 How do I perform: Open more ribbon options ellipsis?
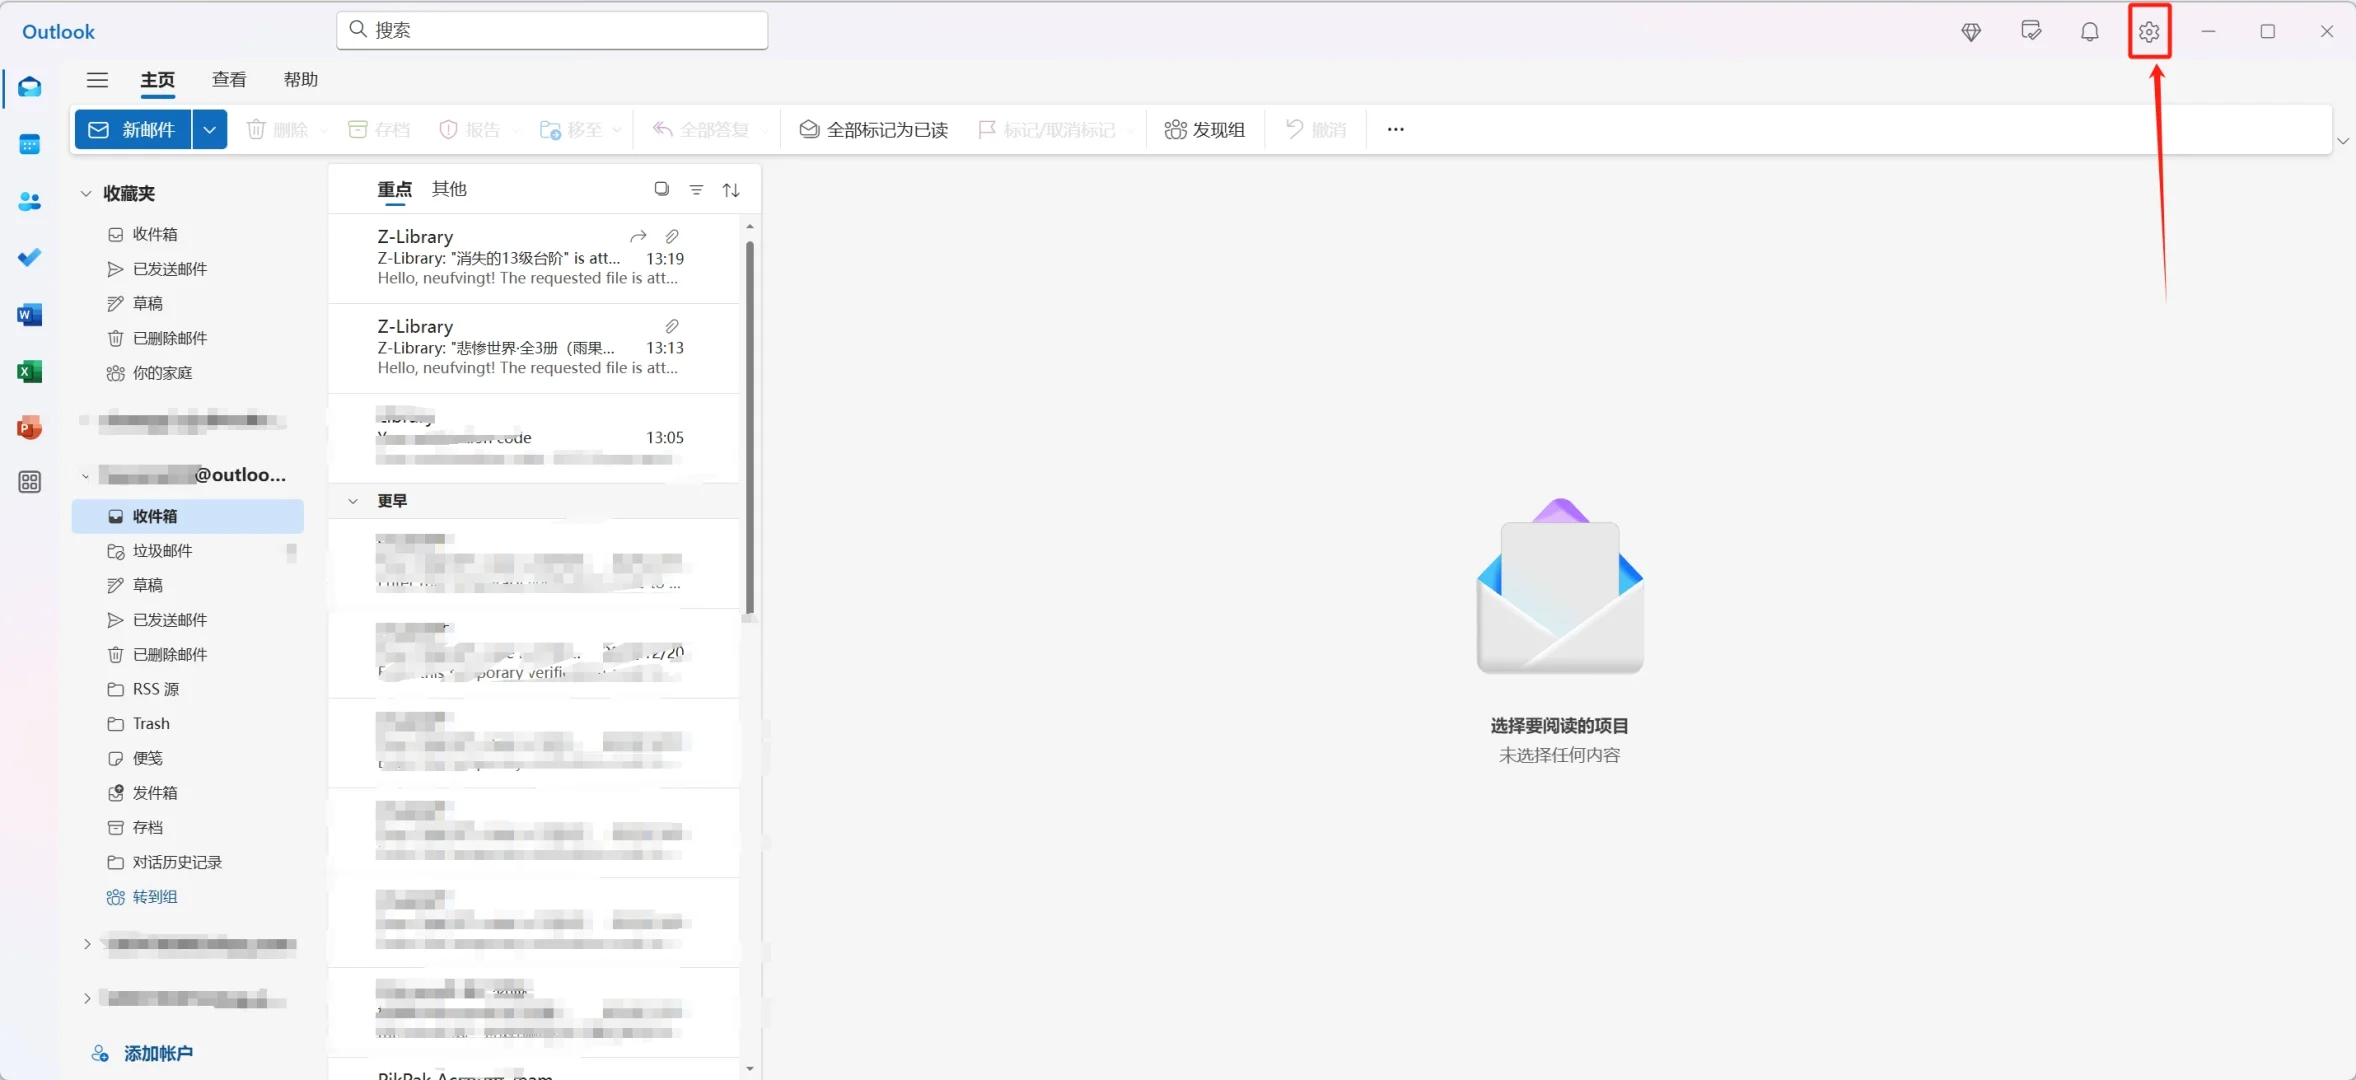(1395, 129)
